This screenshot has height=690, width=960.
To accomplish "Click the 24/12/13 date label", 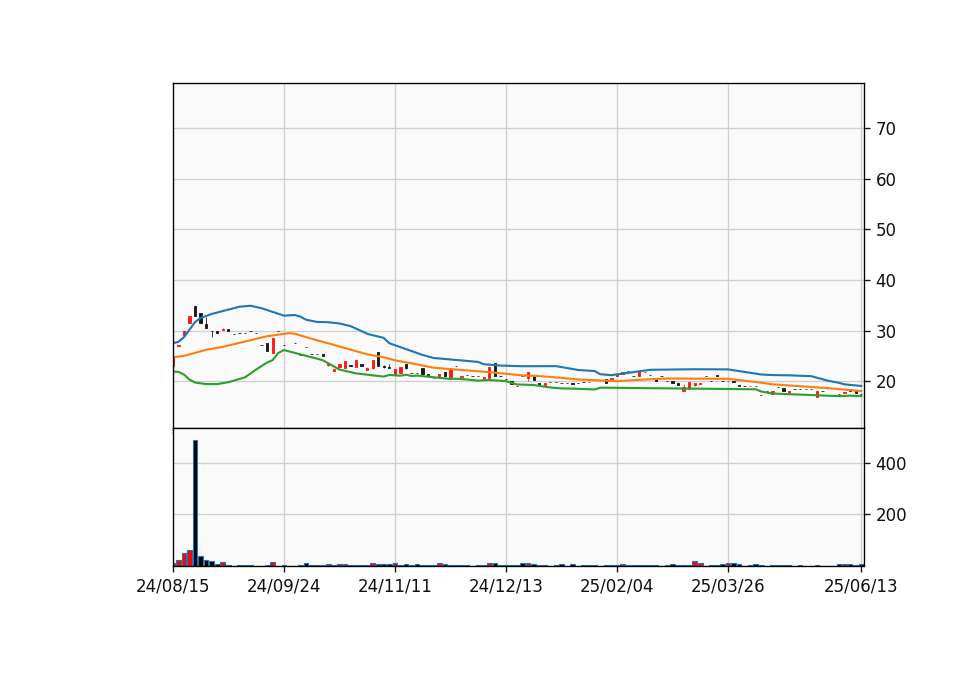I will coord(506,586).
